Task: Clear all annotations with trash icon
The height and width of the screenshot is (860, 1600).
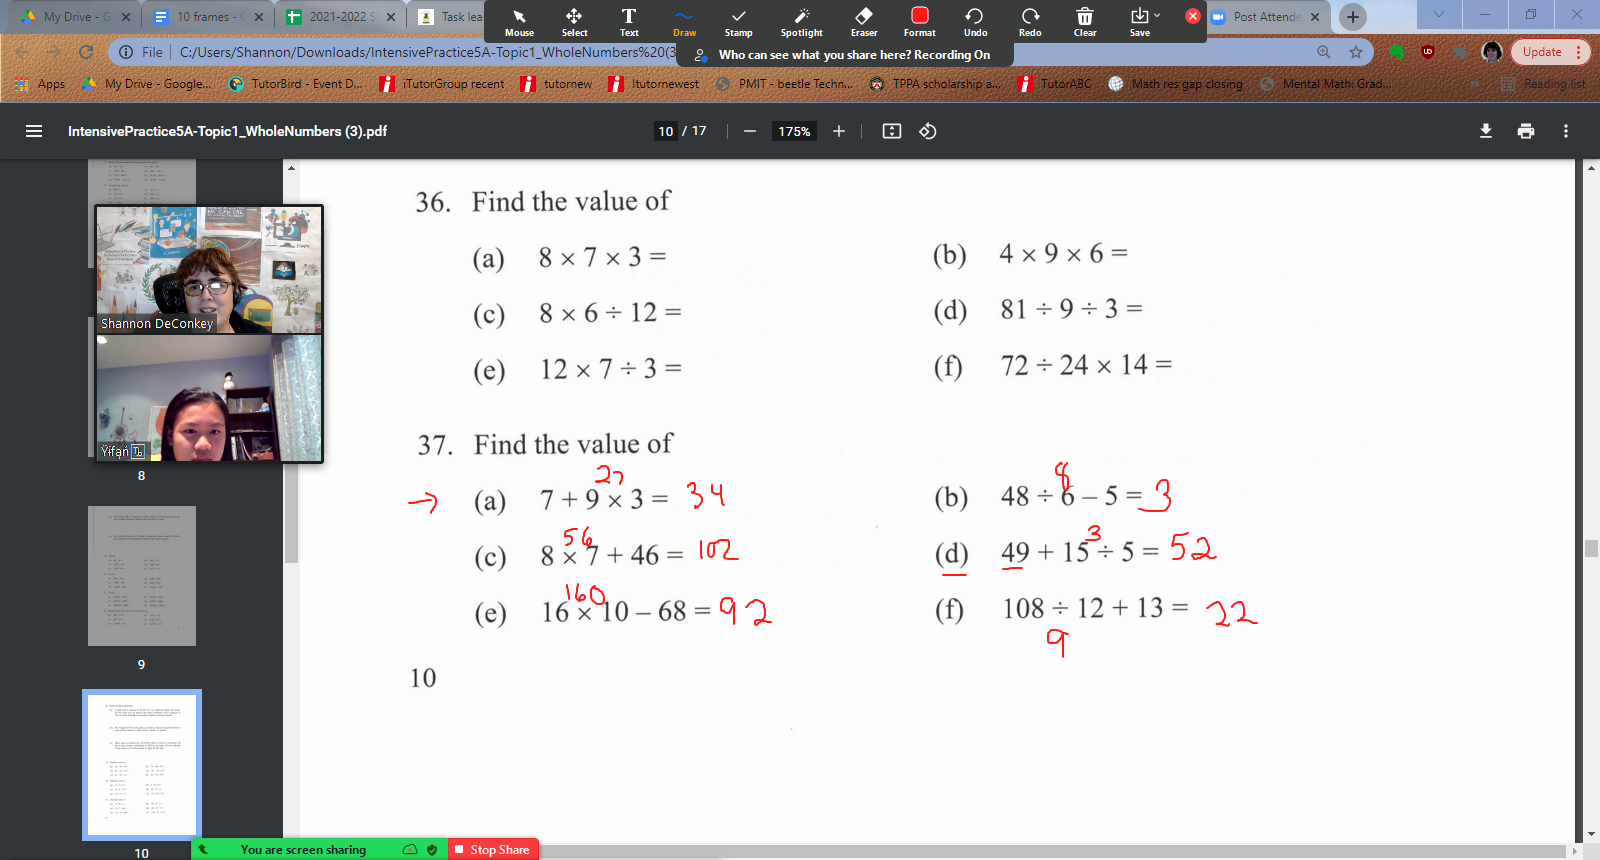Action: click(1085, 22)
